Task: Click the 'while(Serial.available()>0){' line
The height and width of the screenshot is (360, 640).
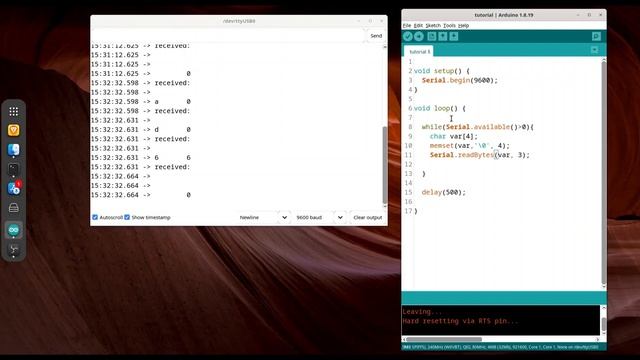Action: (x=478, y=127)
